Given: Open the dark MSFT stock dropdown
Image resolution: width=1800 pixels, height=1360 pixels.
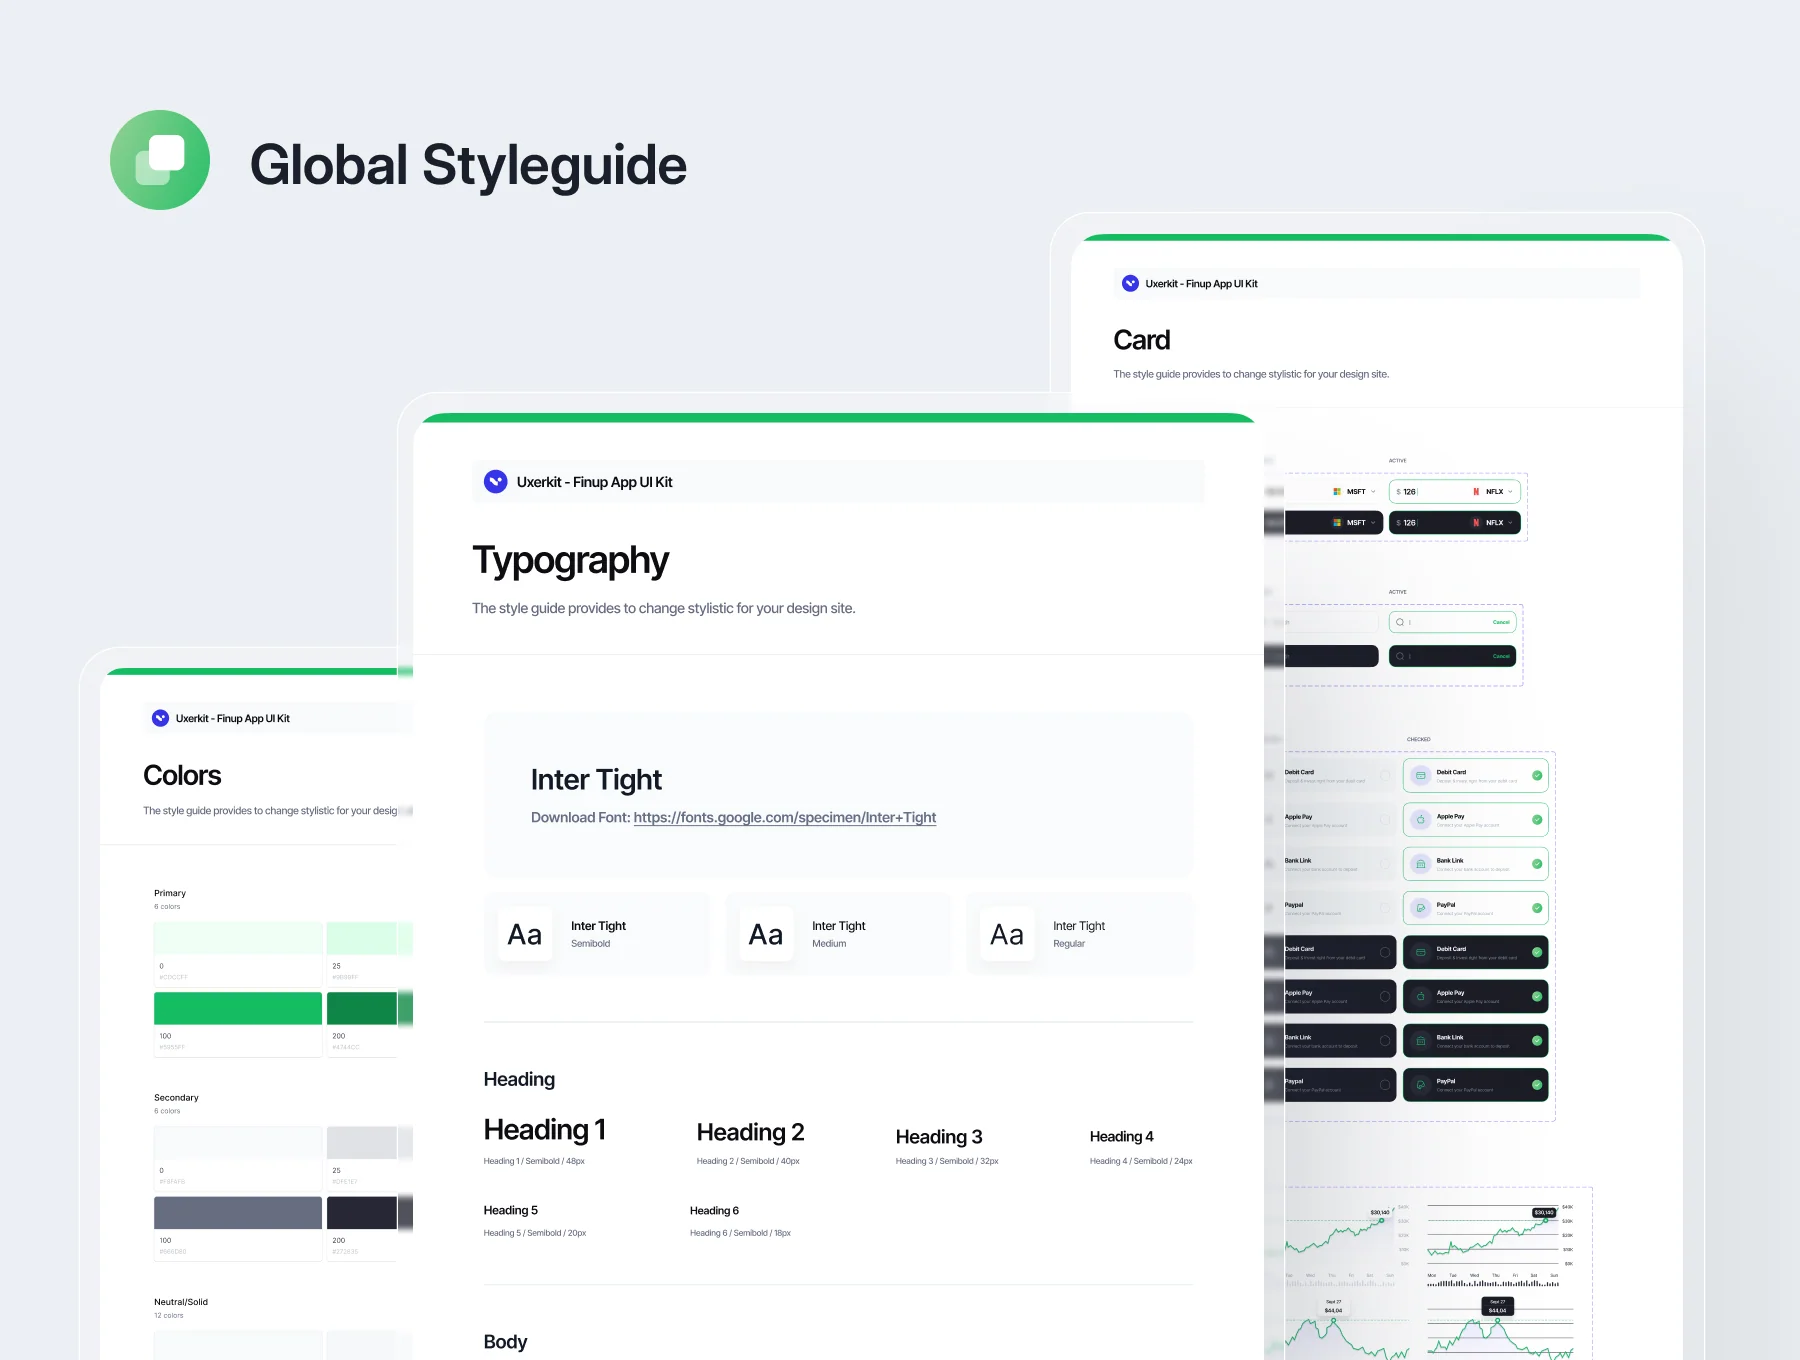Looking at the screenshot, I should (1373, 523).
